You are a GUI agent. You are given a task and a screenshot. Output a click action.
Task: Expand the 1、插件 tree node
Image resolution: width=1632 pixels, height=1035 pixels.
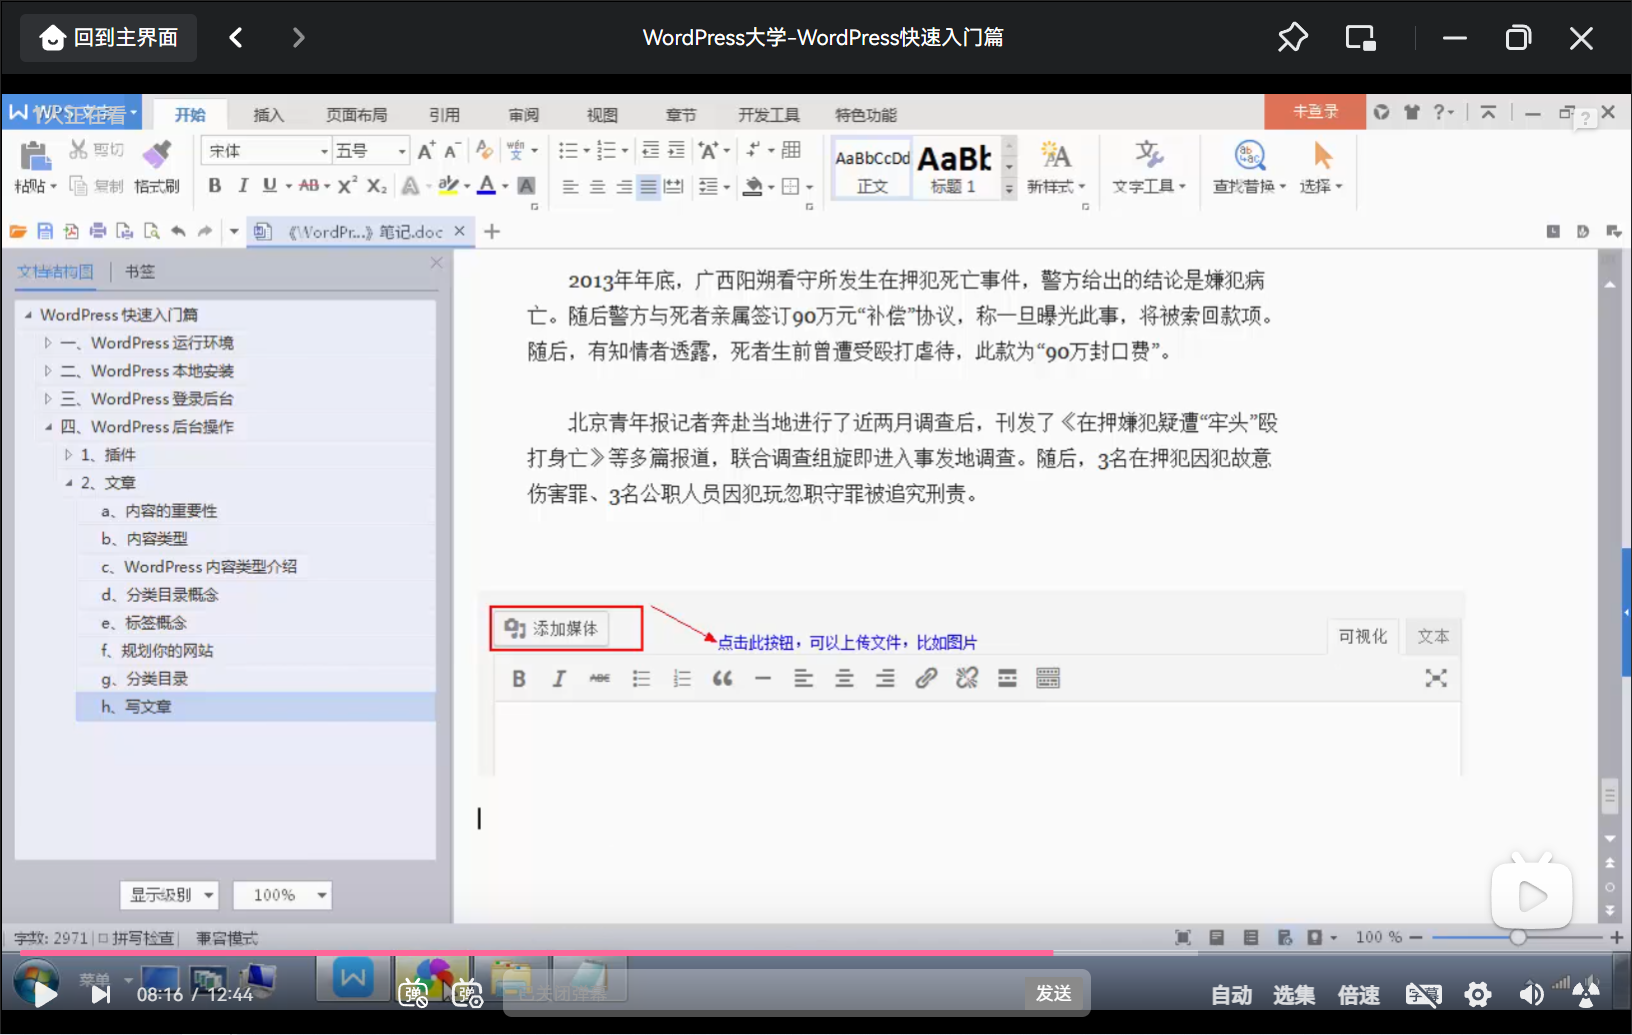pyautogui.click(x=68, y=455)
